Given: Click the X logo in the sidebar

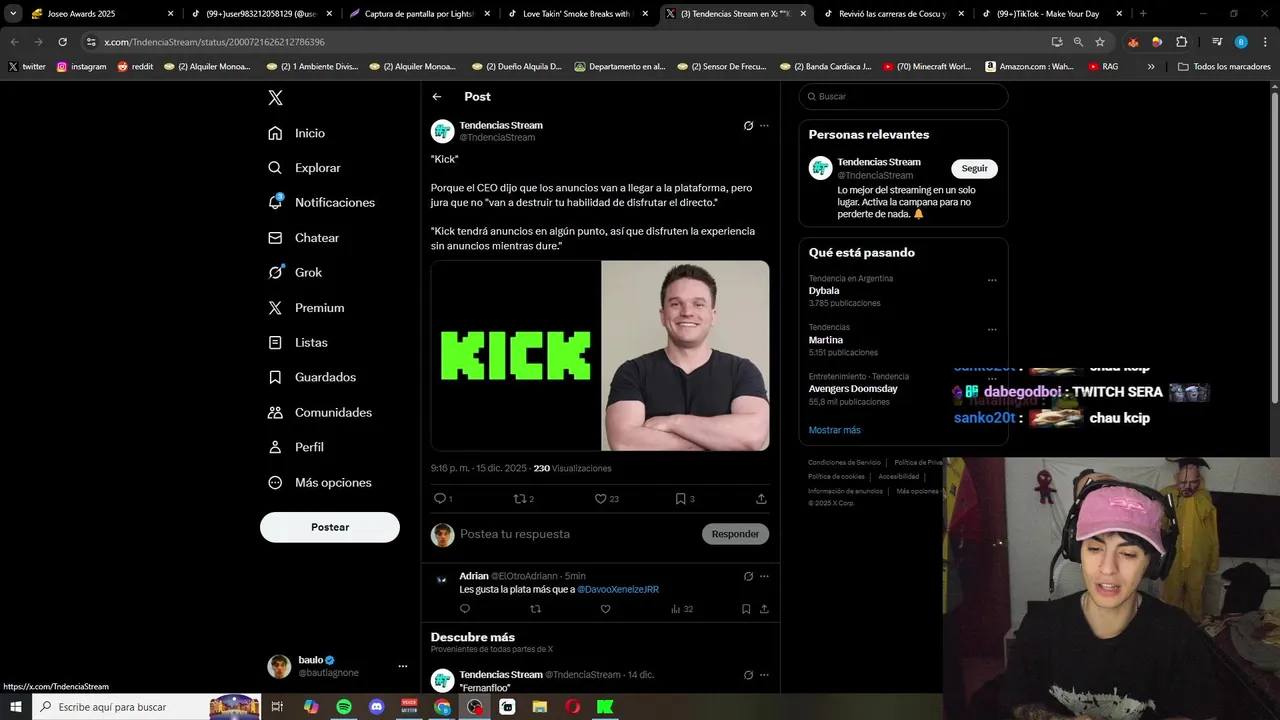Looking at the screenshot, I should point(276,98).
